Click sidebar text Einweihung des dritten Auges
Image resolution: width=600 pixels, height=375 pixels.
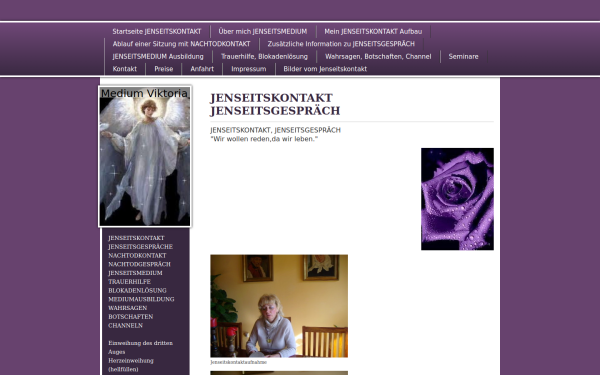(x=140, y=347)
